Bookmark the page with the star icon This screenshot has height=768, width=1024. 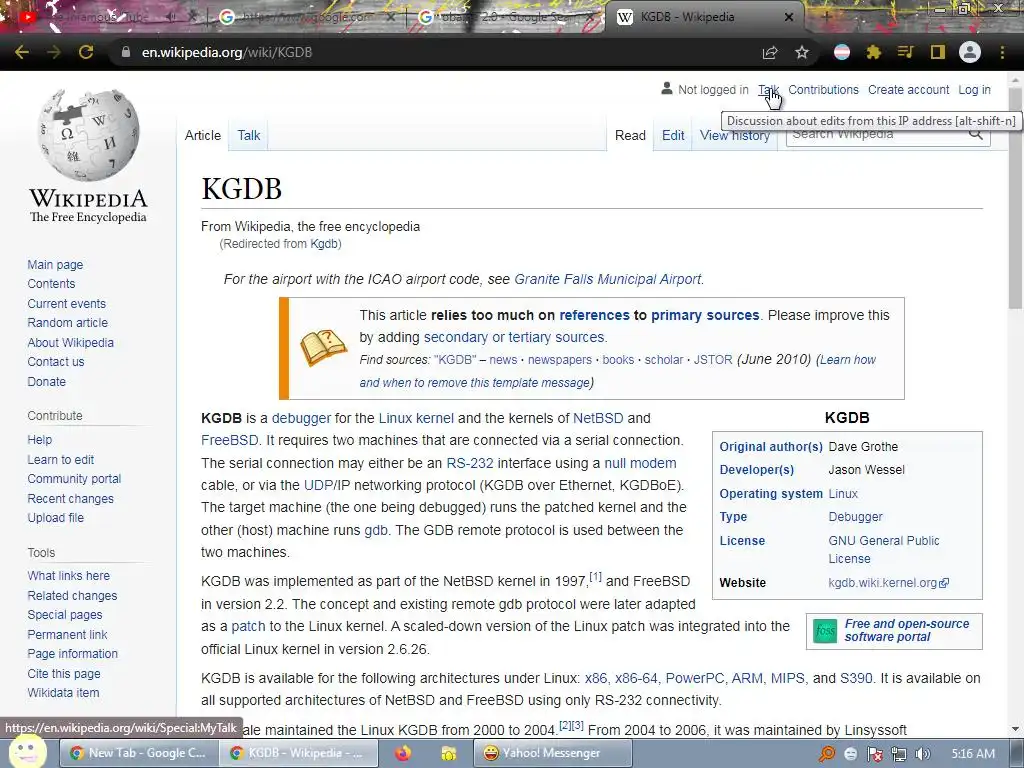[x=802, y=52]
